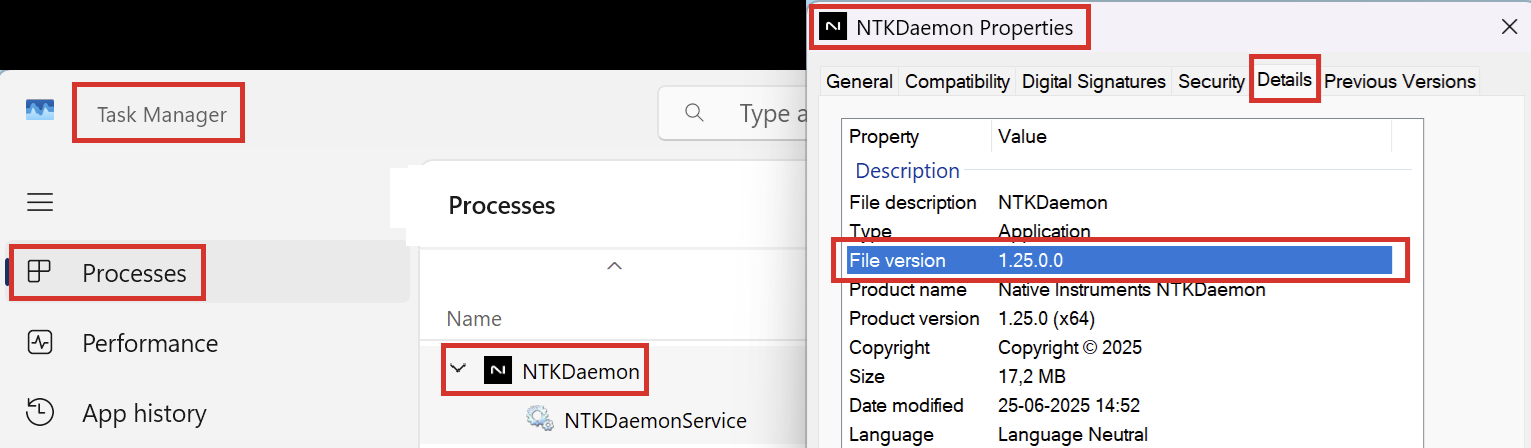1531x448 pixels.
Task: Click the value 1.25.0 (x64)
Action: (1047, 318)
